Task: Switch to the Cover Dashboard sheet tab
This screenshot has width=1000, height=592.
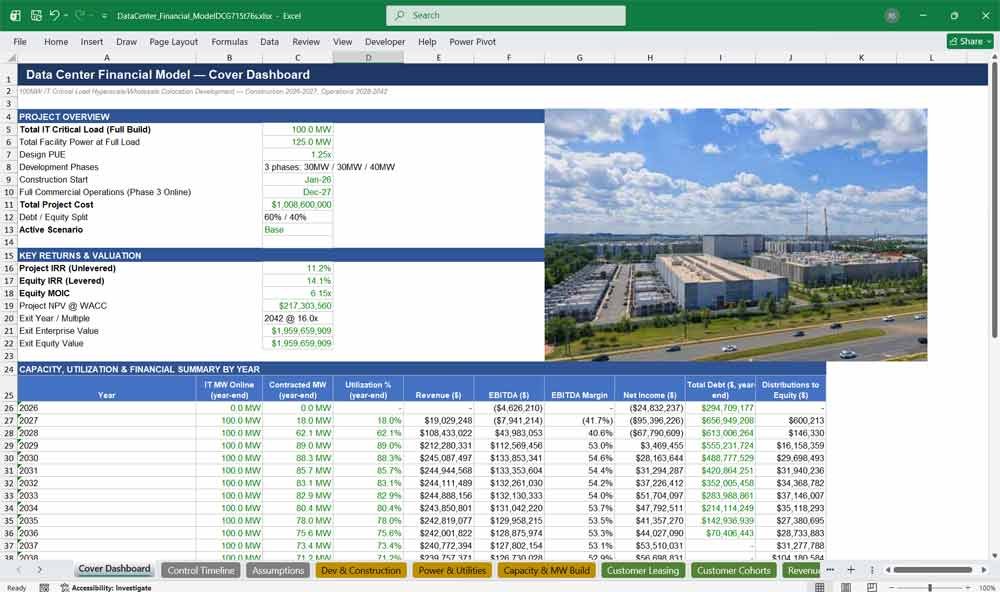Action: (114, 569)
